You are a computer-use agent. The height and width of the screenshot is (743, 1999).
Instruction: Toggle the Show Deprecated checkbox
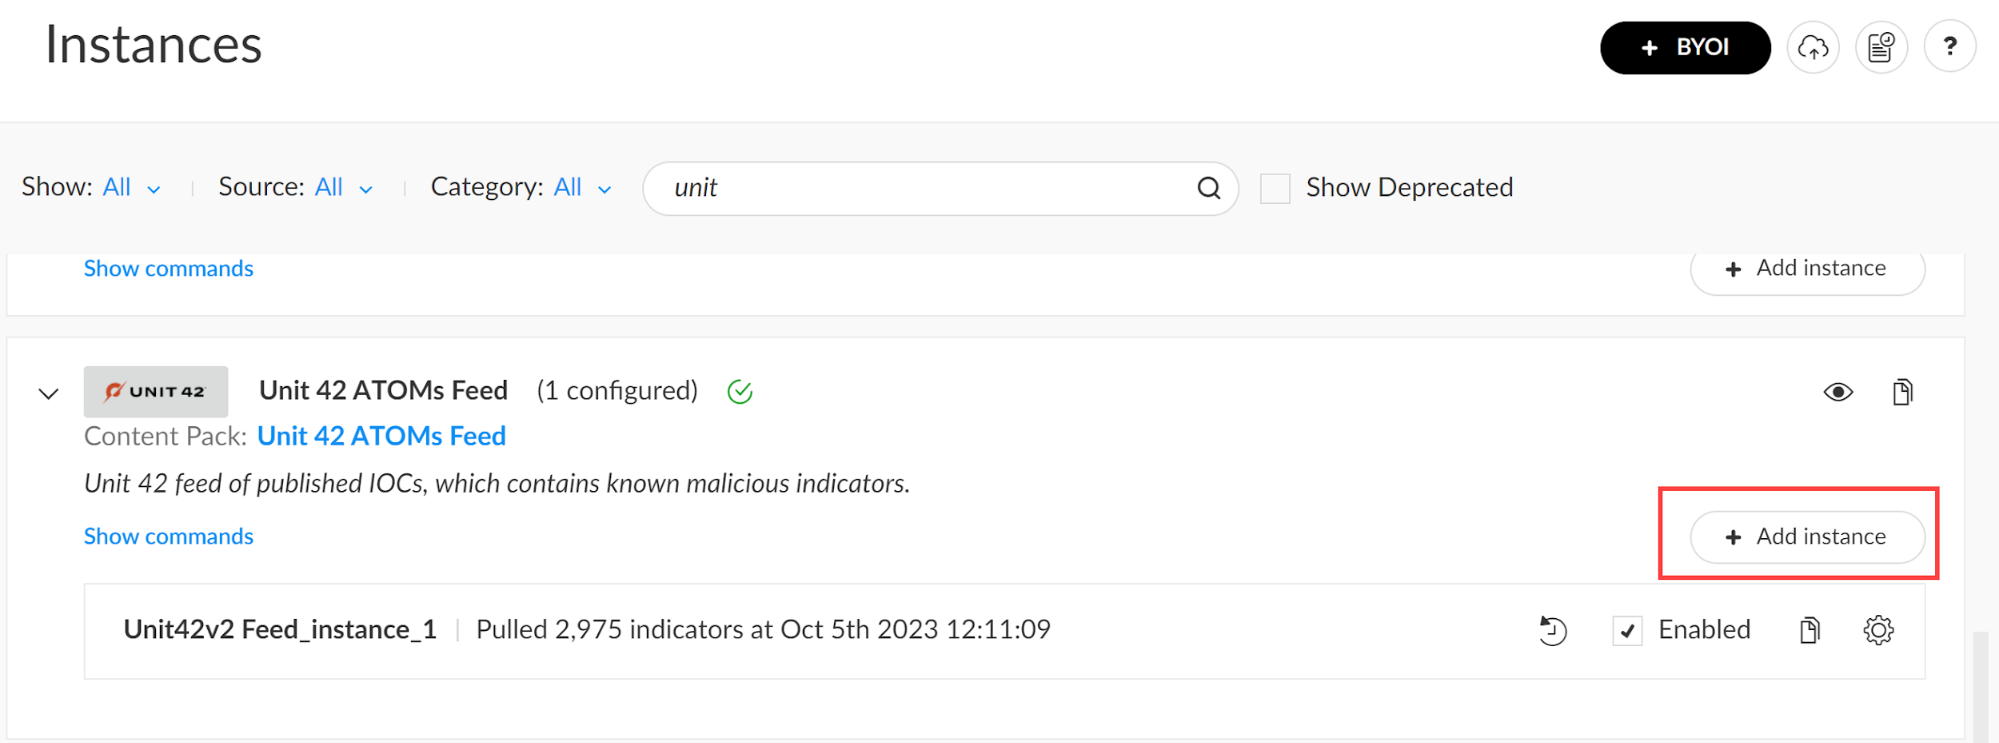coord(1275,188)
